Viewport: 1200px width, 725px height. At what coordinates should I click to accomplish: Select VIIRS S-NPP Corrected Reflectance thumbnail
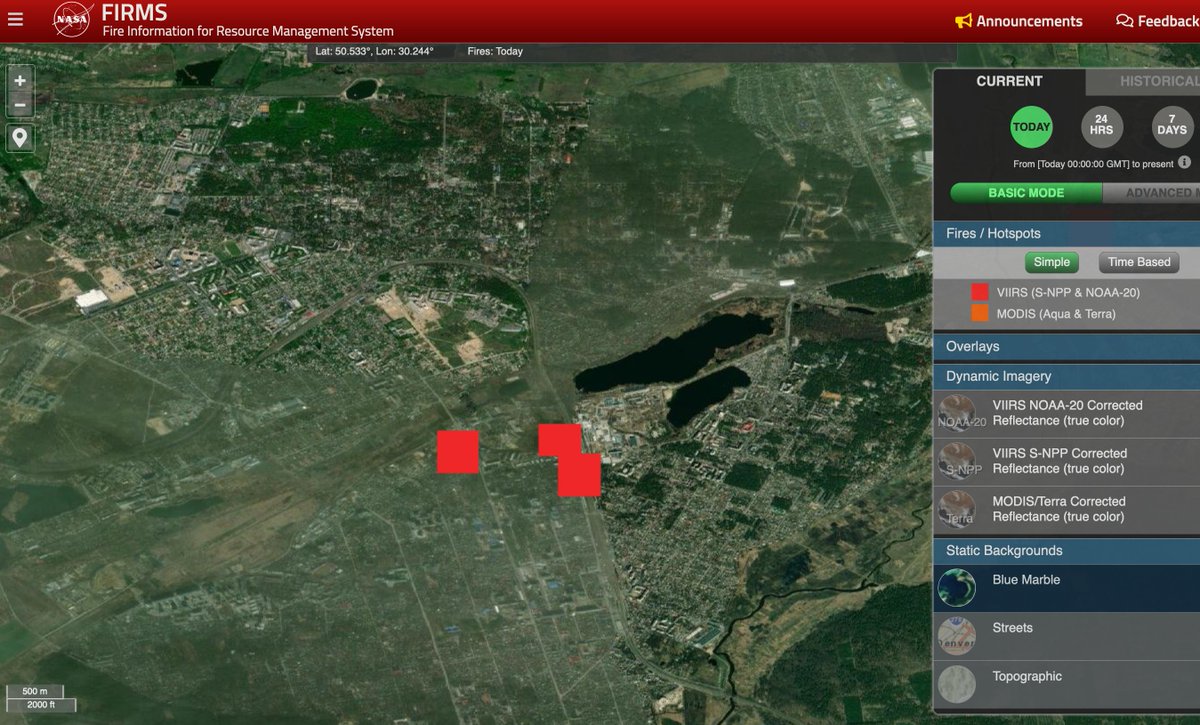(957, 462)
